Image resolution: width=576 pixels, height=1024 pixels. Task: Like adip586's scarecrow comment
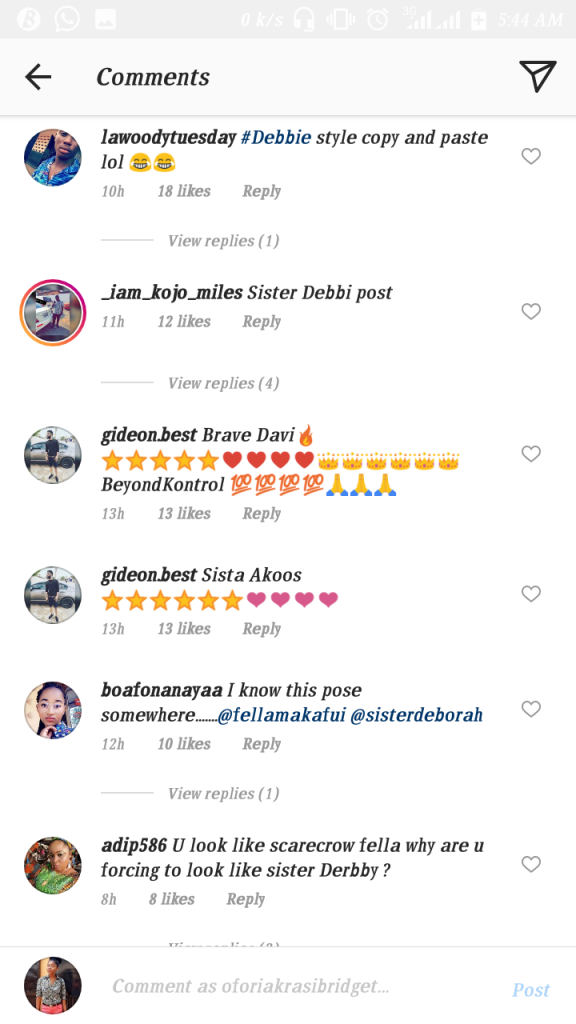click(x=531, y=865)
